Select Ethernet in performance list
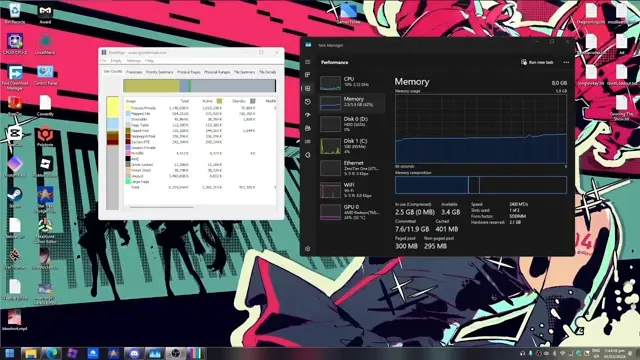Viewport: 640px width, 360px height. 351,168
